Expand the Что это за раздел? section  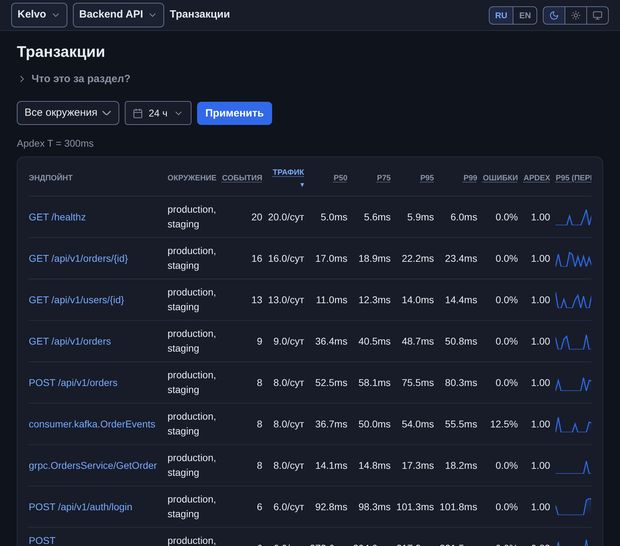[74, 79]
